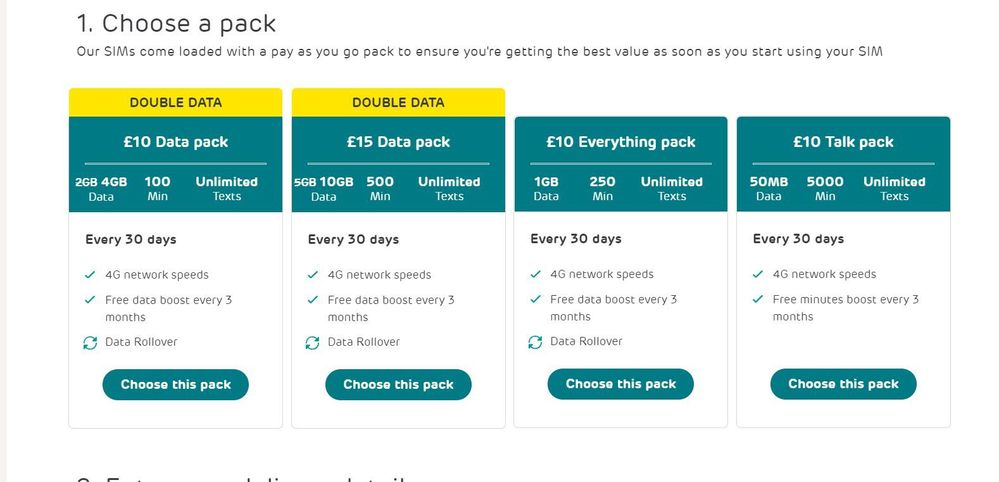Choose the £15 Data pack
The image size is (999, 482).
tap(398, 385)
